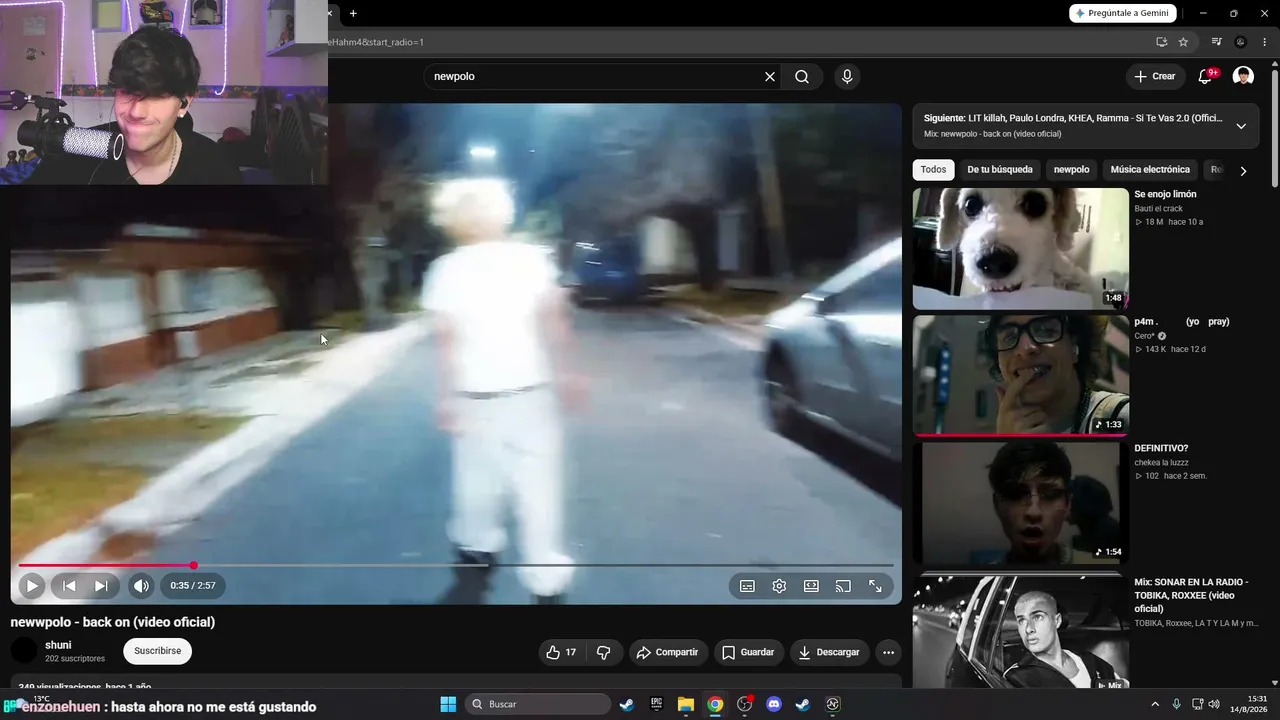Click the video title newwpolo - back on

click(113, 622)
